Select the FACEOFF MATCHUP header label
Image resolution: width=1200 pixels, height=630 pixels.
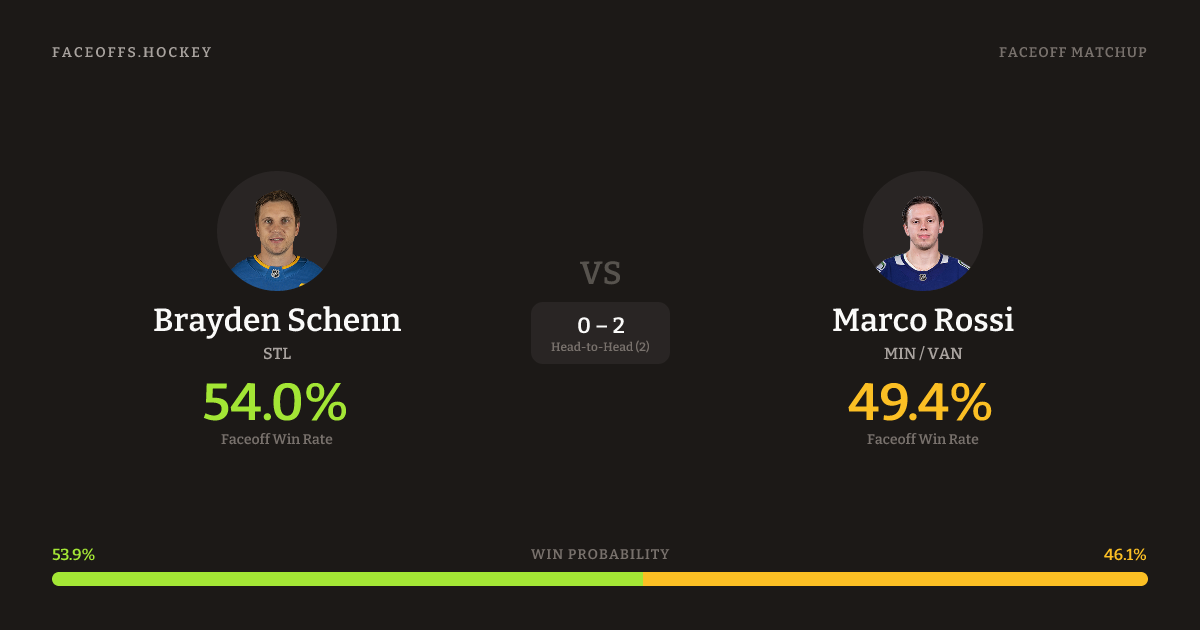point(1072,52)
